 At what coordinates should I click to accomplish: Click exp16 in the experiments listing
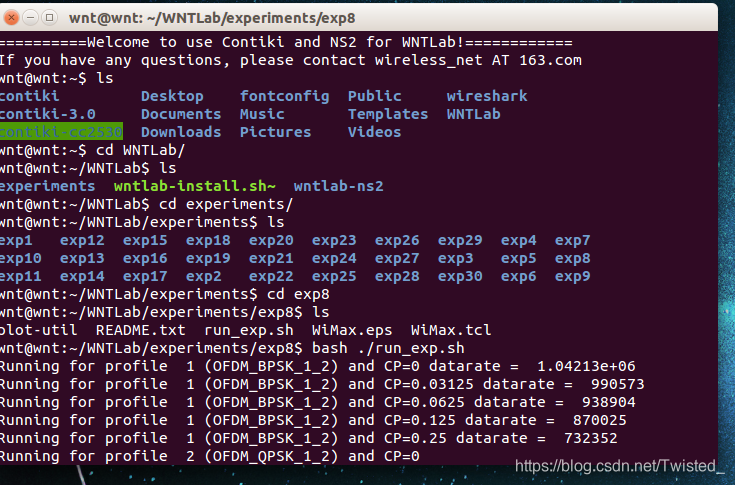pyautogui.click(x=145, y=259)
